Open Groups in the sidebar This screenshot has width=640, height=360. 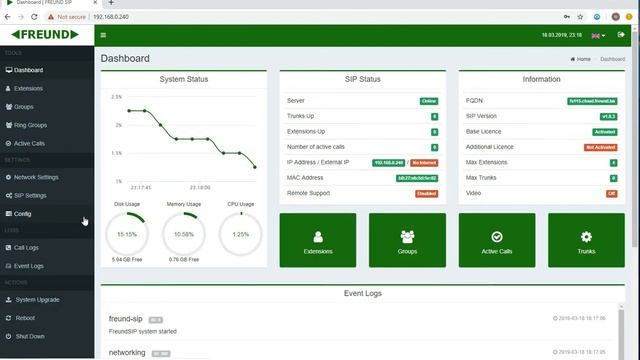point(47,107)
